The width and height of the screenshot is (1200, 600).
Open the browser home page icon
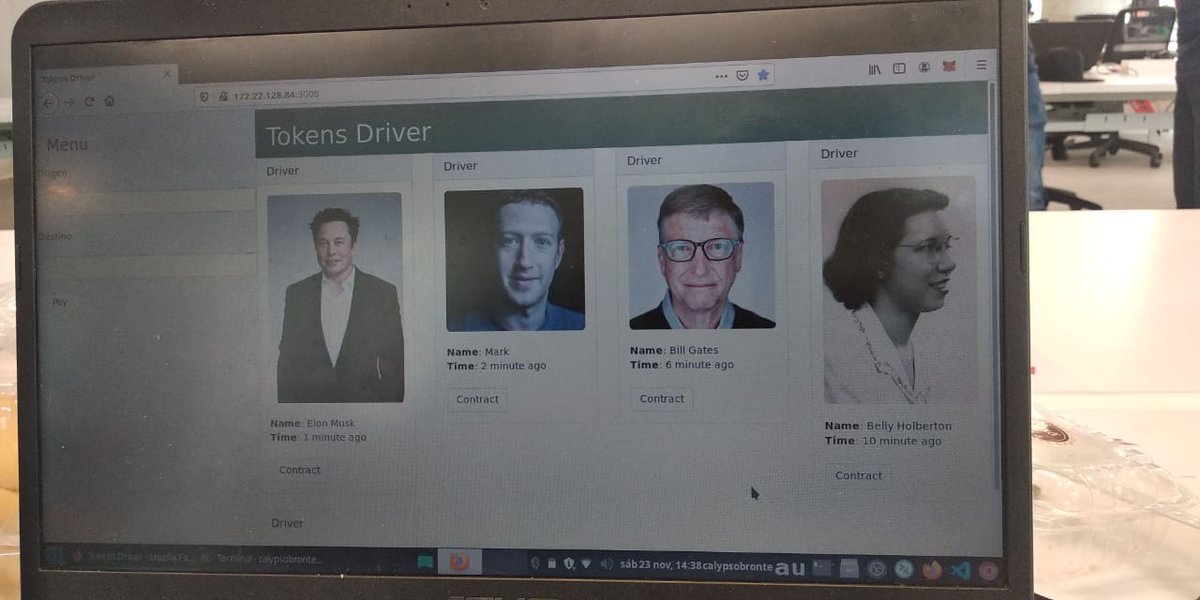[109, 101]
